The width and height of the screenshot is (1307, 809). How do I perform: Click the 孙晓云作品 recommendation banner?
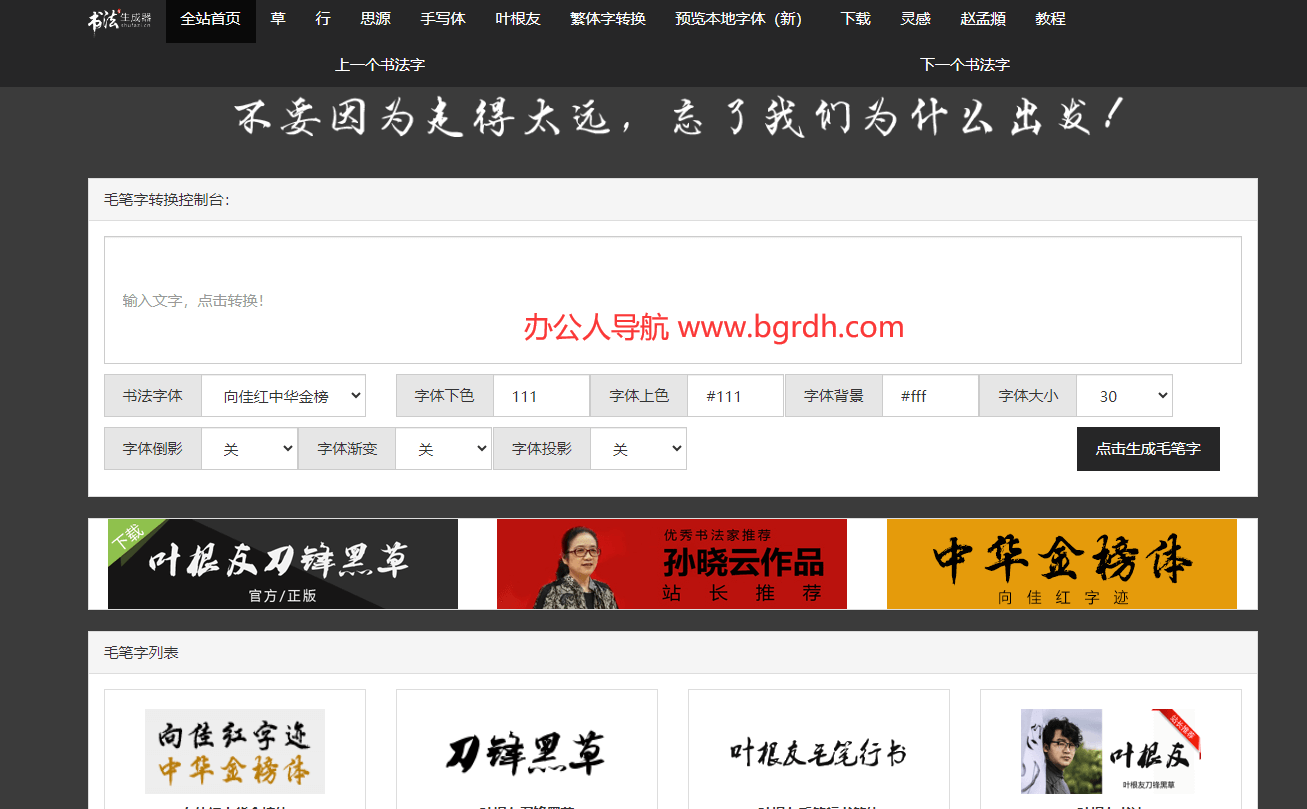671,563
